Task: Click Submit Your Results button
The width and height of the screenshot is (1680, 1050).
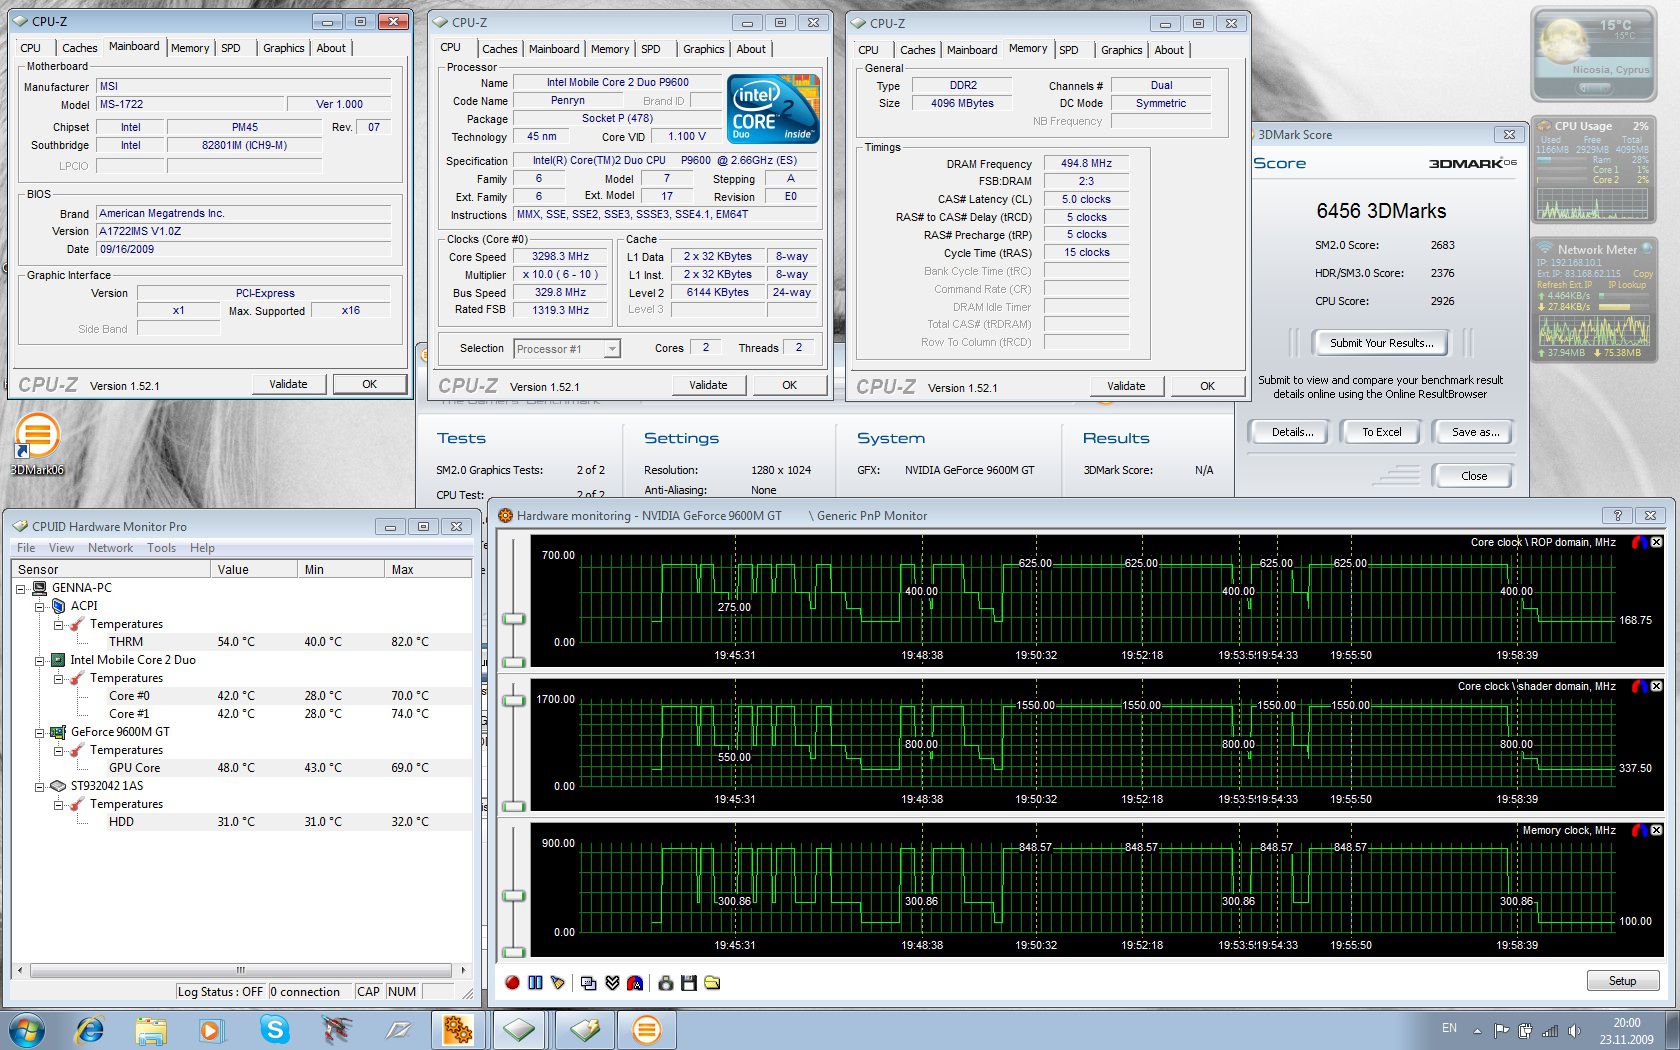Action: click(1381, 343)
